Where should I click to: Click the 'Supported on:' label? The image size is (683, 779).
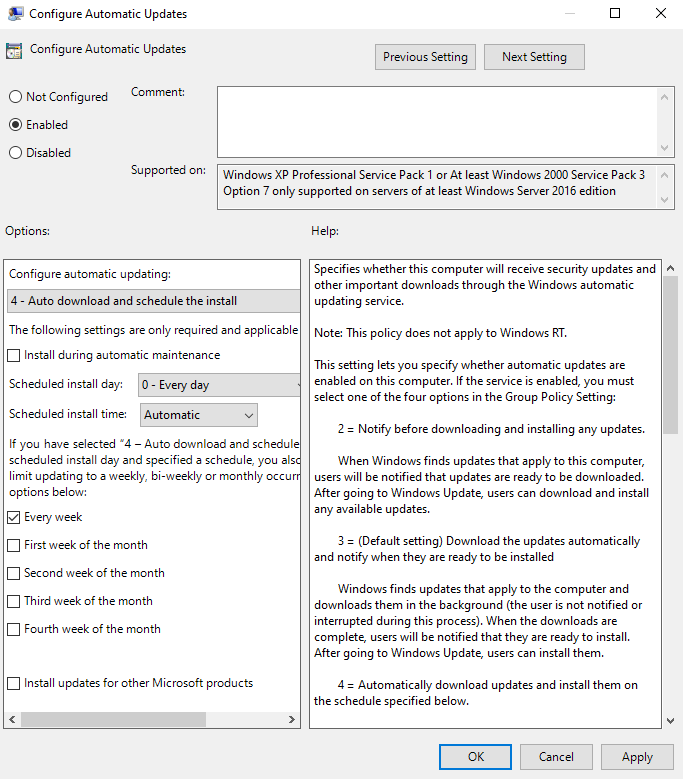(168, 170)
